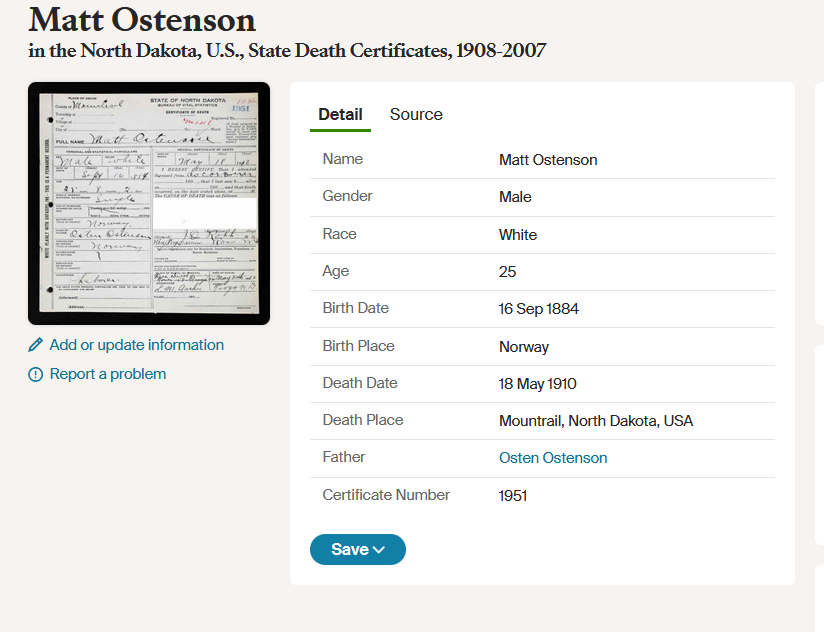This screenshot has width=824, height=632.
Task: Open the Save dropdown
Action: pyautogui.click(x=357, y=549)
